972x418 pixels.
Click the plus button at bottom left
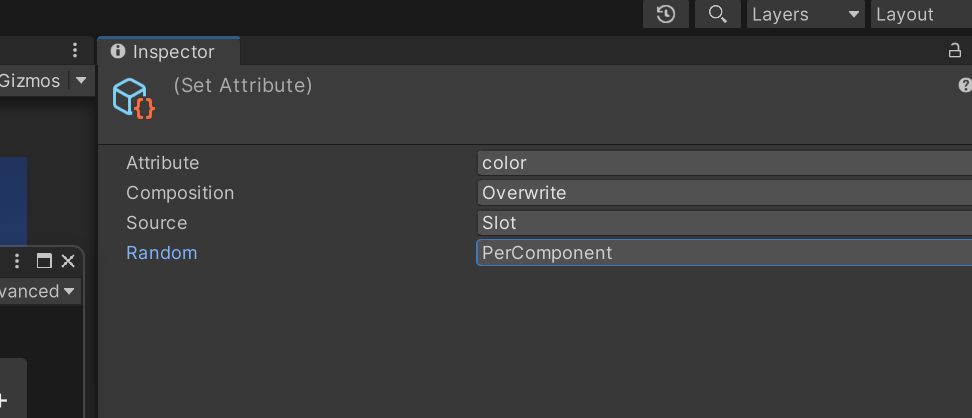tap(4, 400)
